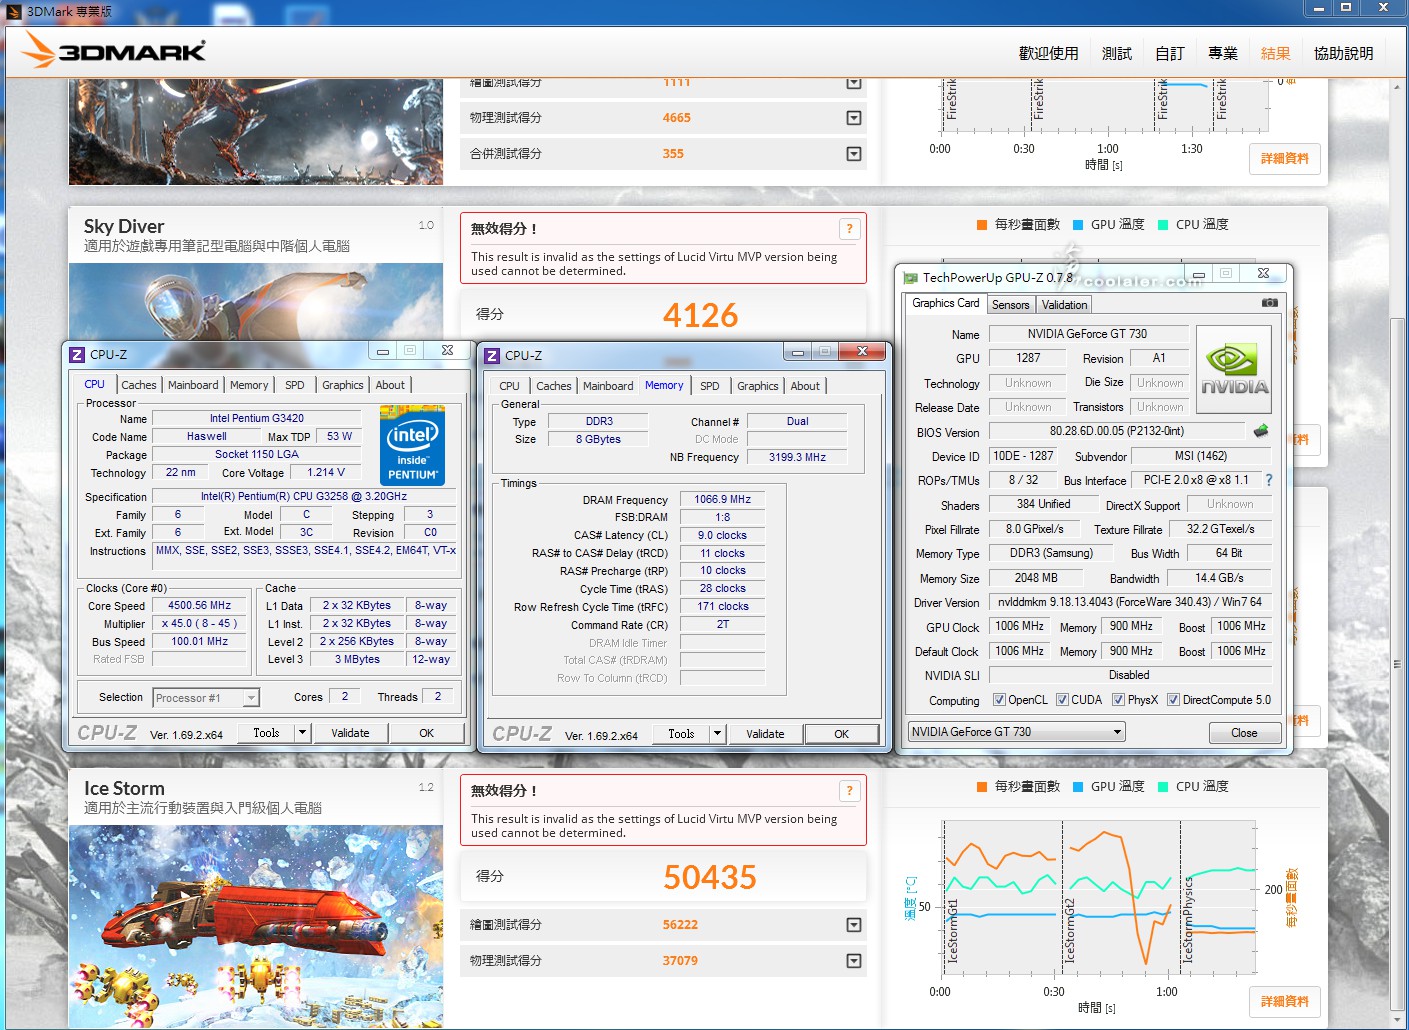Click the GPU-Z BIOS save chip icon
This screenshot has width=1409, height=1030.
click(1260, 431)
